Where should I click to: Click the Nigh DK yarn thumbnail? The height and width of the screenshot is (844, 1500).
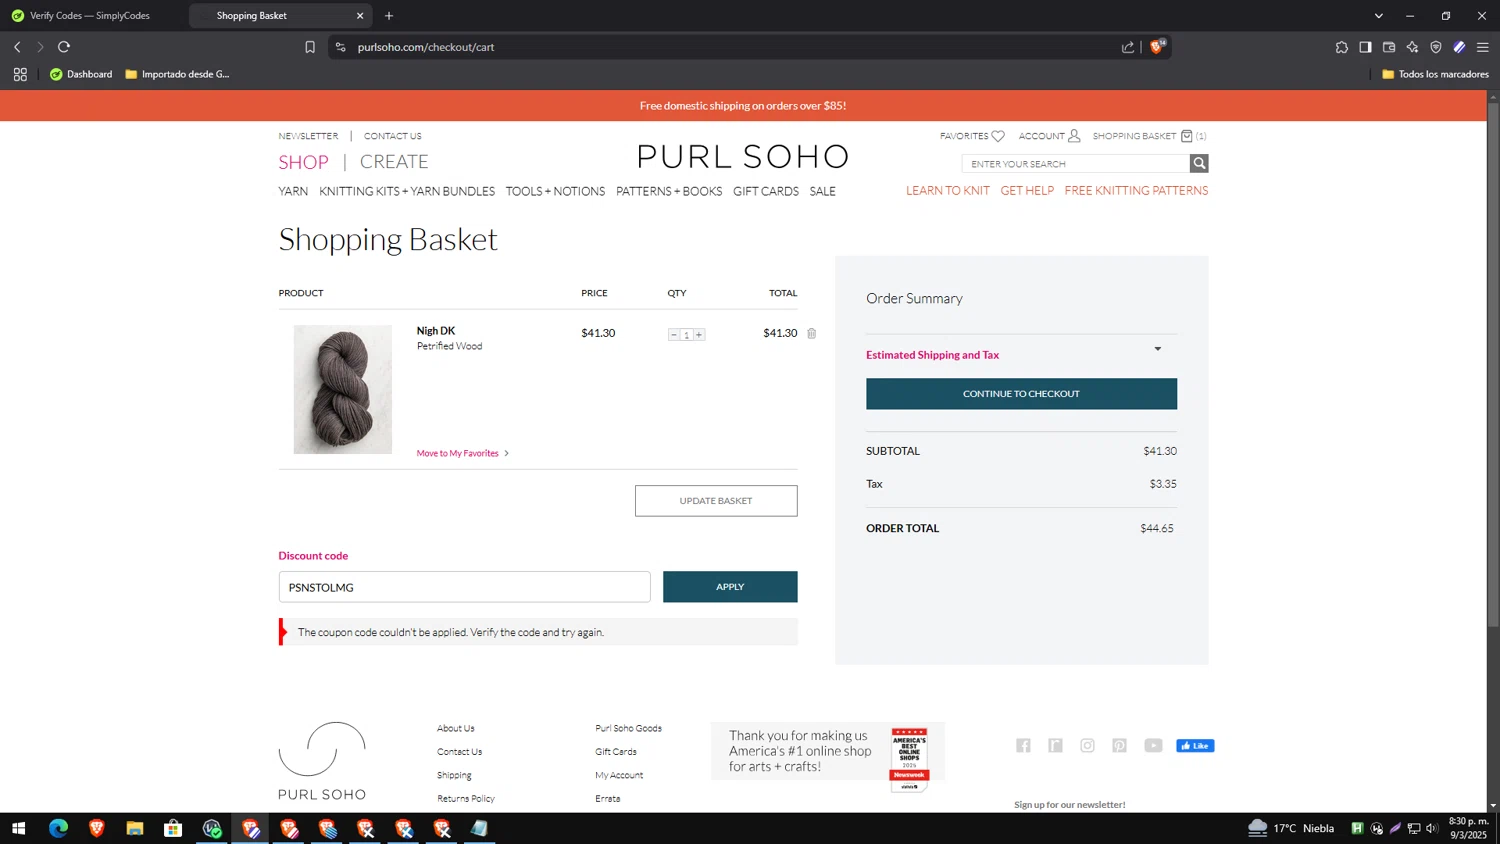(343, 389)
